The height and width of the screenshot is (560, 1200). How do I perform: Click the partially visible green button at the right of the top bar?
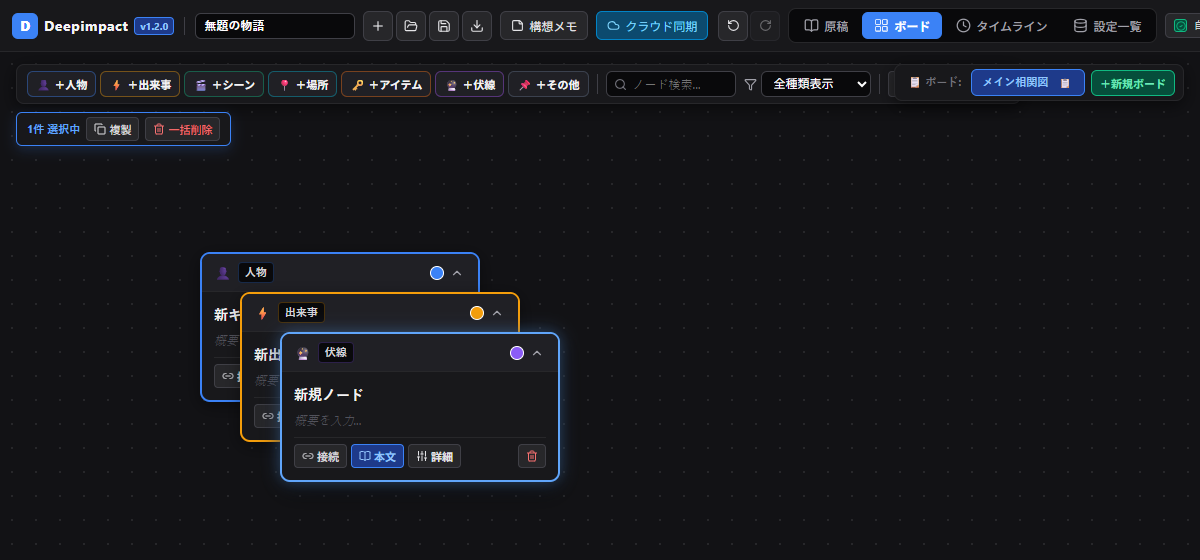[1182, 26]
